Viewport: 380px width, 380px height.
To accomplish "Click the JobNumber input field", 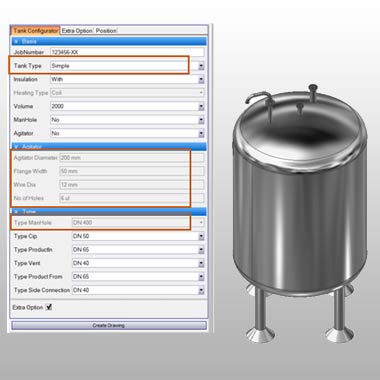I will click(x=127, y=52).
